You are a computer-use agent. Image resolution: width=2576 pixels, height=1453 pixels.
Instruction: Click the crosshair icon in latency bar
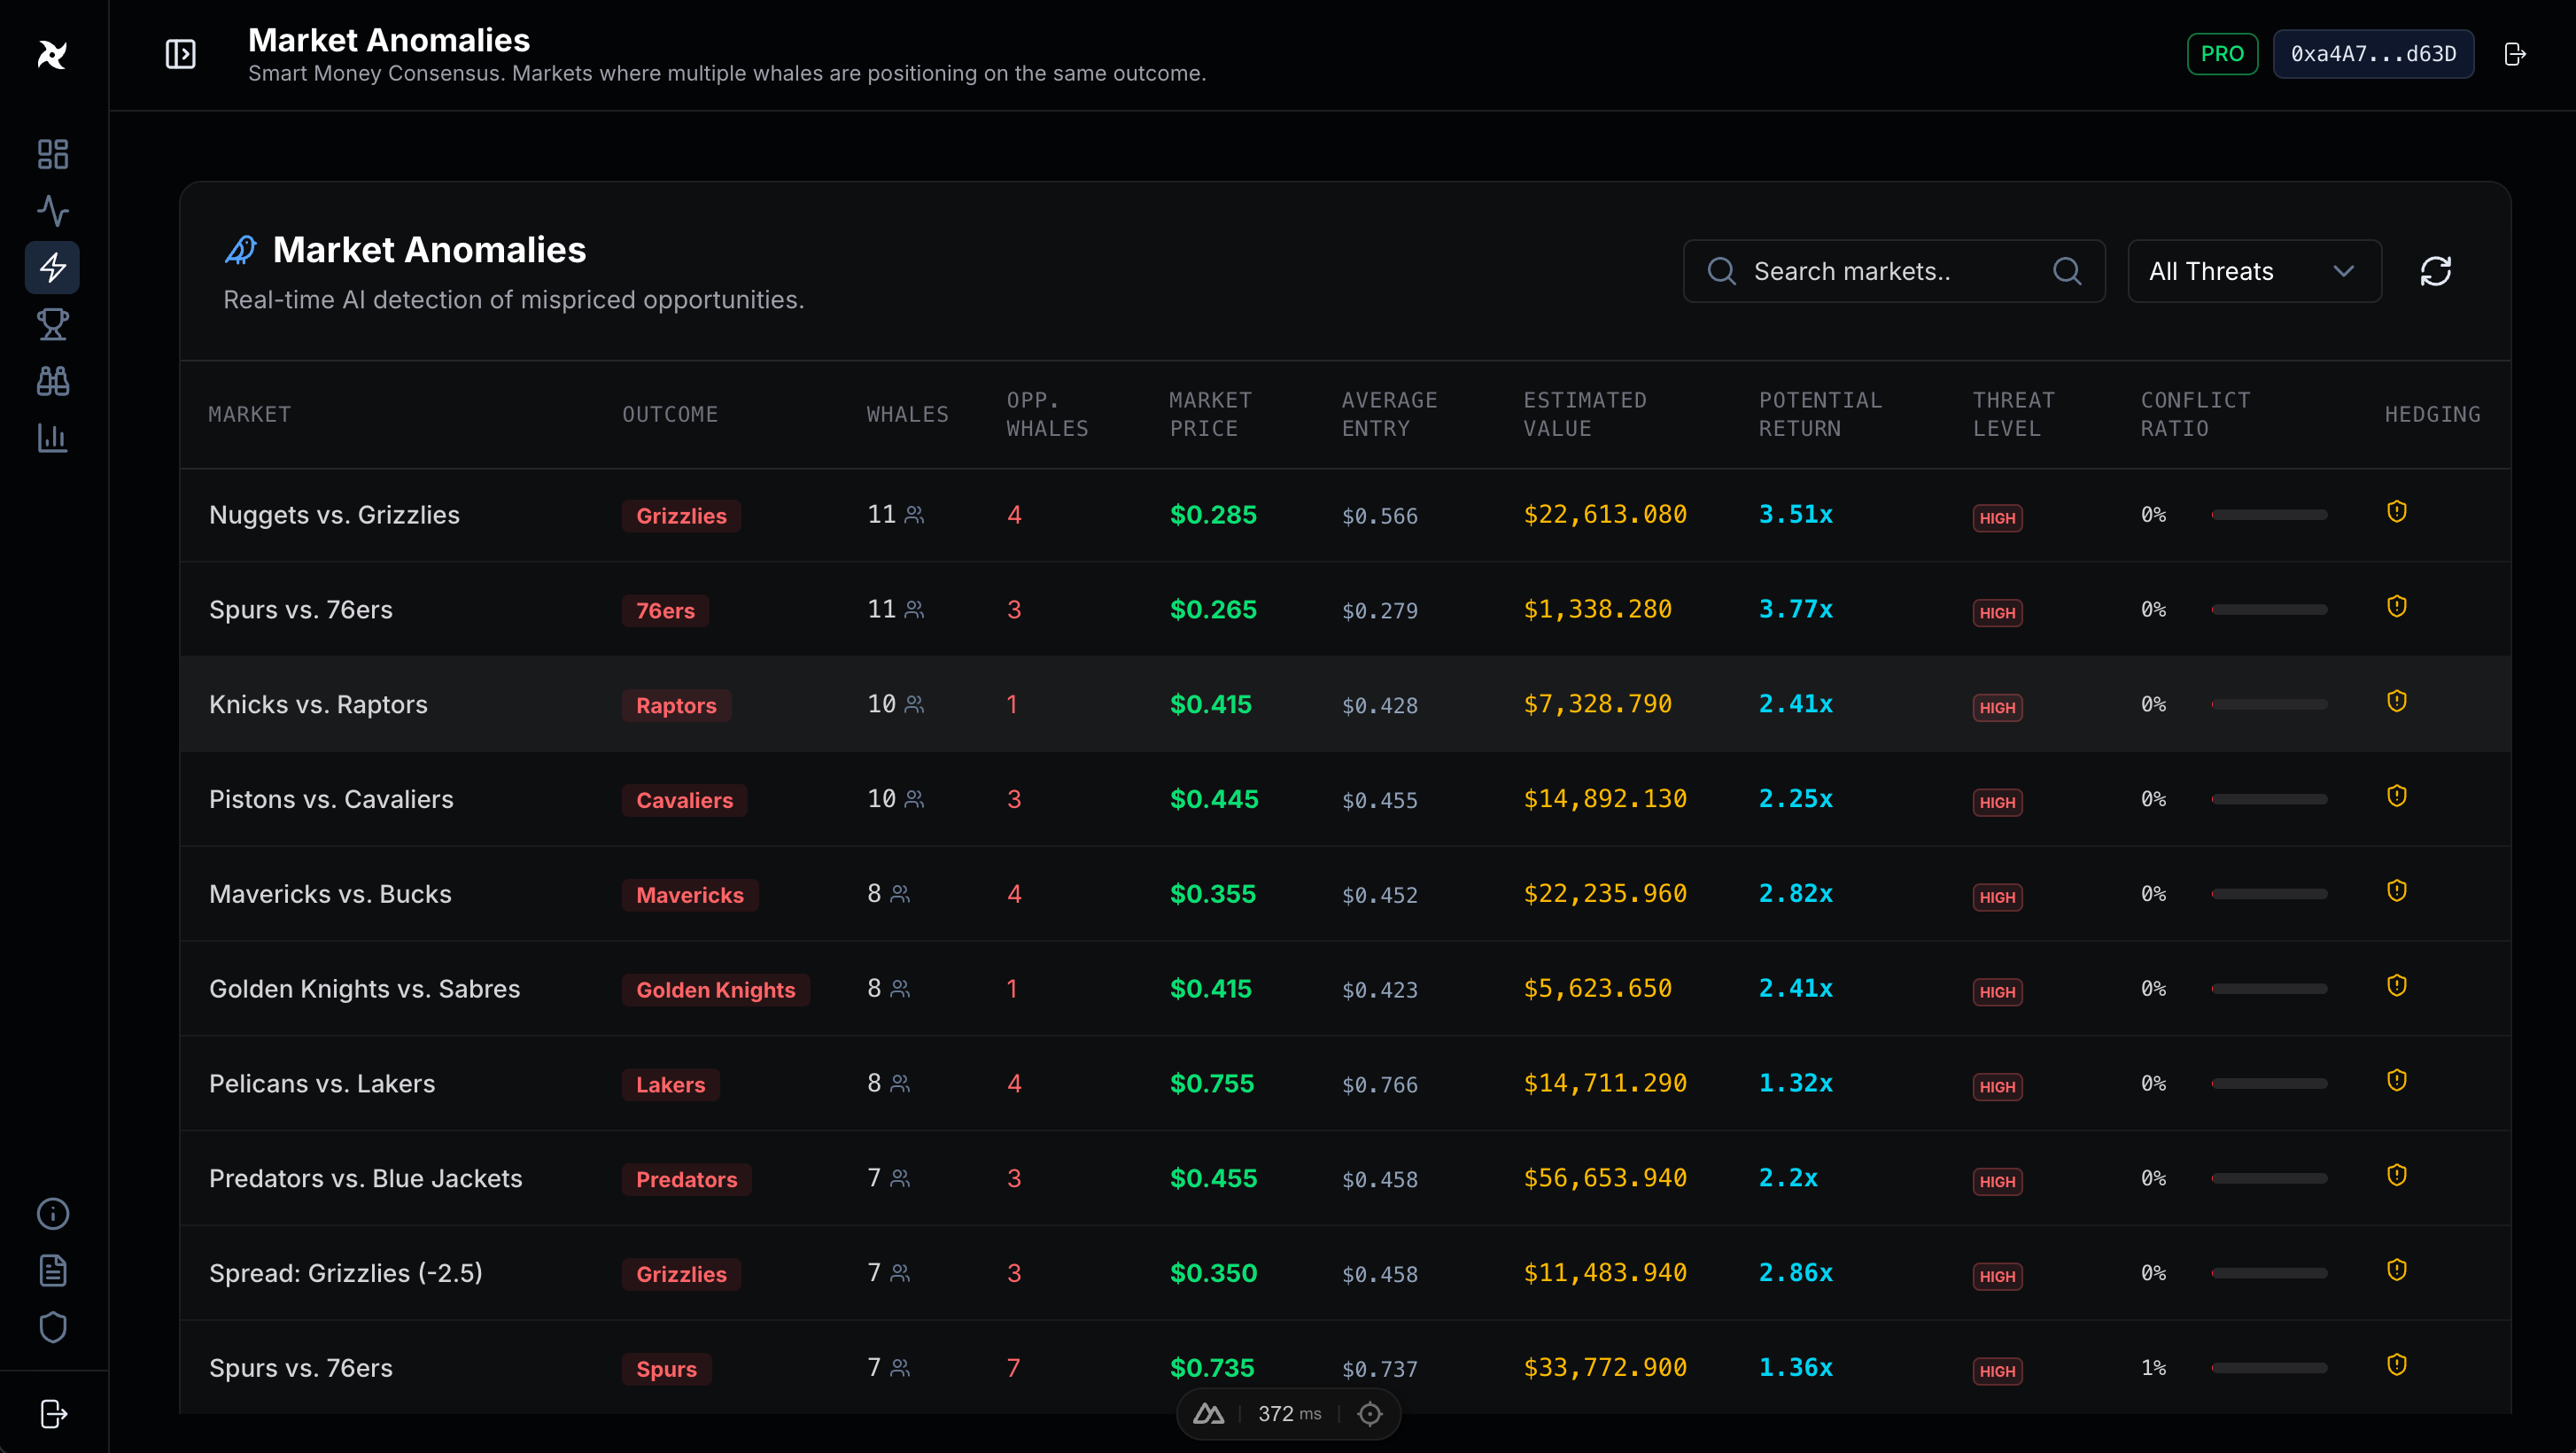click(1370, 1414)
